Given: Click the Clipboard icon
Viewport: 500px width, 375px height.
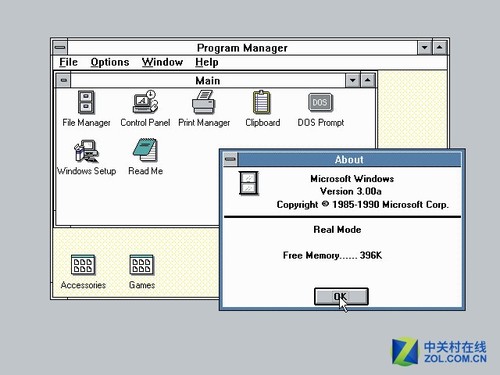Looking at the screenshot, I should coord(262,102).
